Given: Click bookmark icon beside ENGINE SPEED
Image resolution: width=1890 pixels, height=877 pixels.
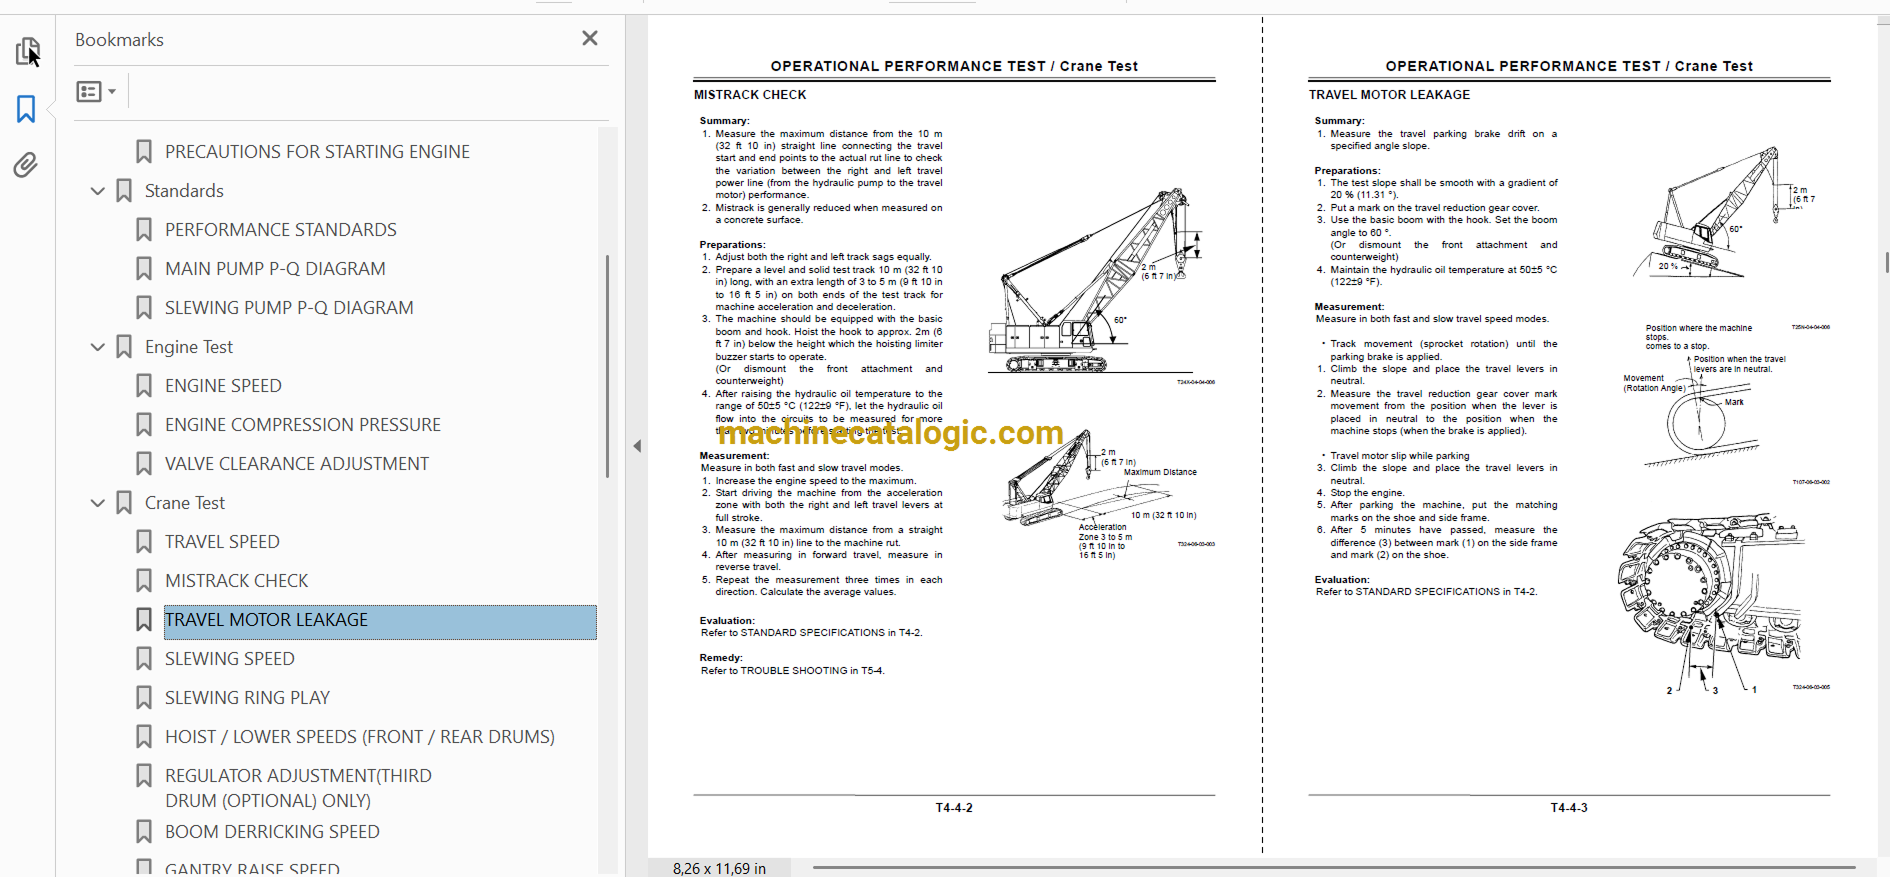Looking at the screenshot, I should 144,386.
